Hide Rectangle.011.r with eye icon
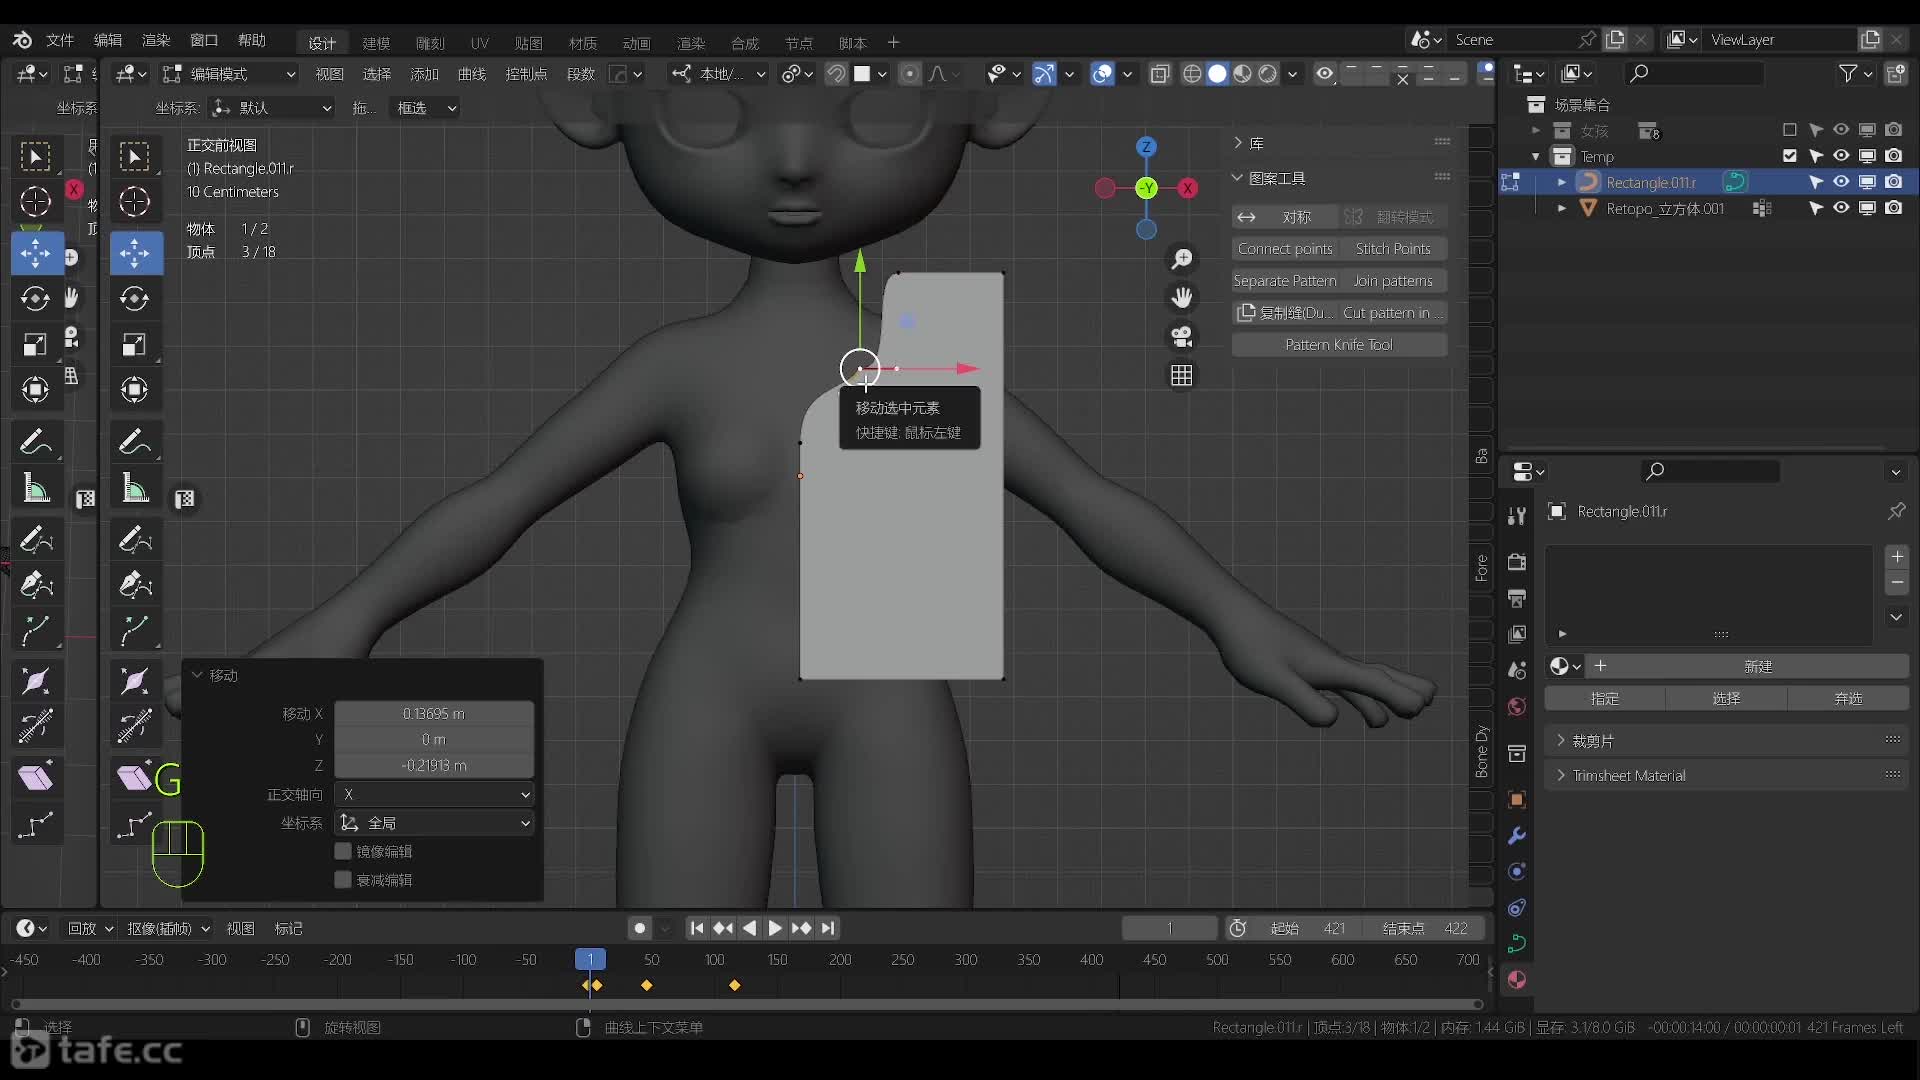1920x1080 pixels. click(x=1841, y=182)
